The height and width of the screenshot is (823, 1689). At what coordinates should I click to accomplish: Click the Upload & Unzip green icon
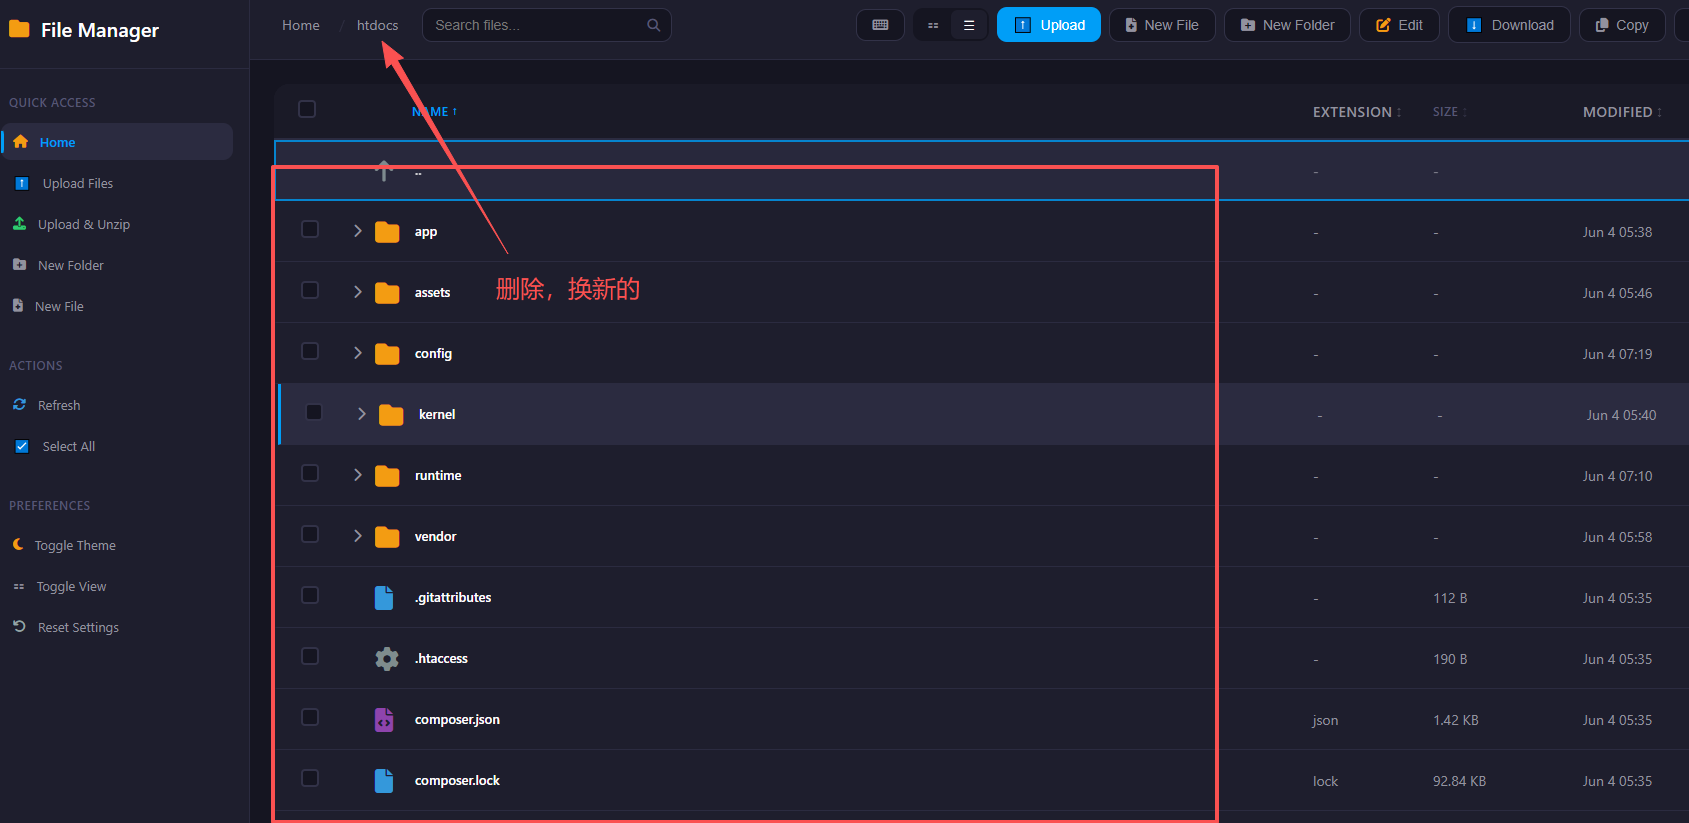click(19, 224)
